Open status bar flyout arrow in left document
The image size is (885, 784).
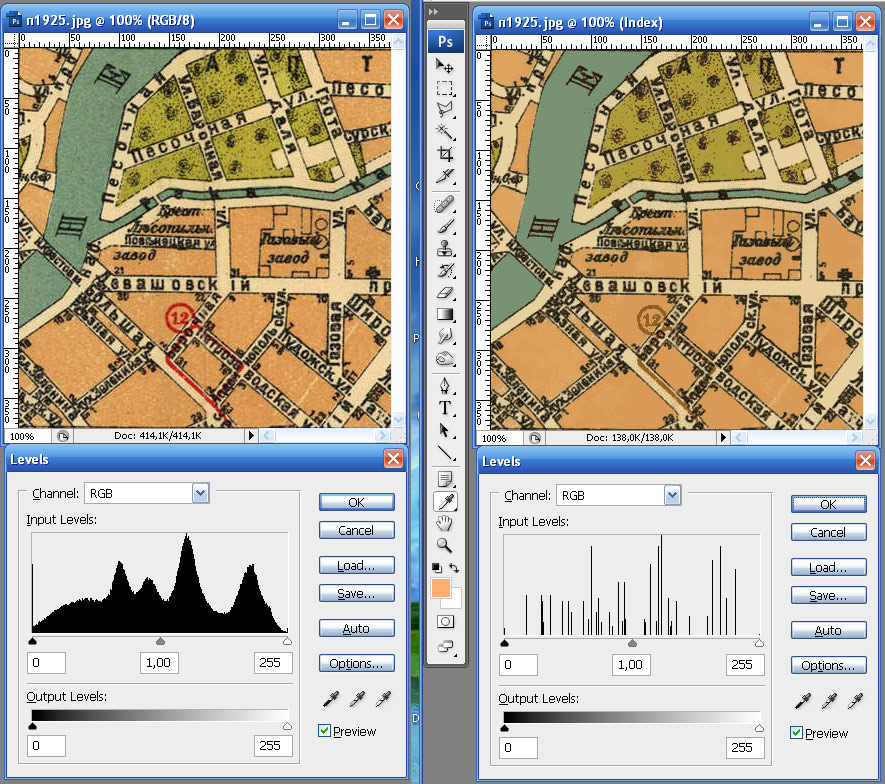(251, 436)
